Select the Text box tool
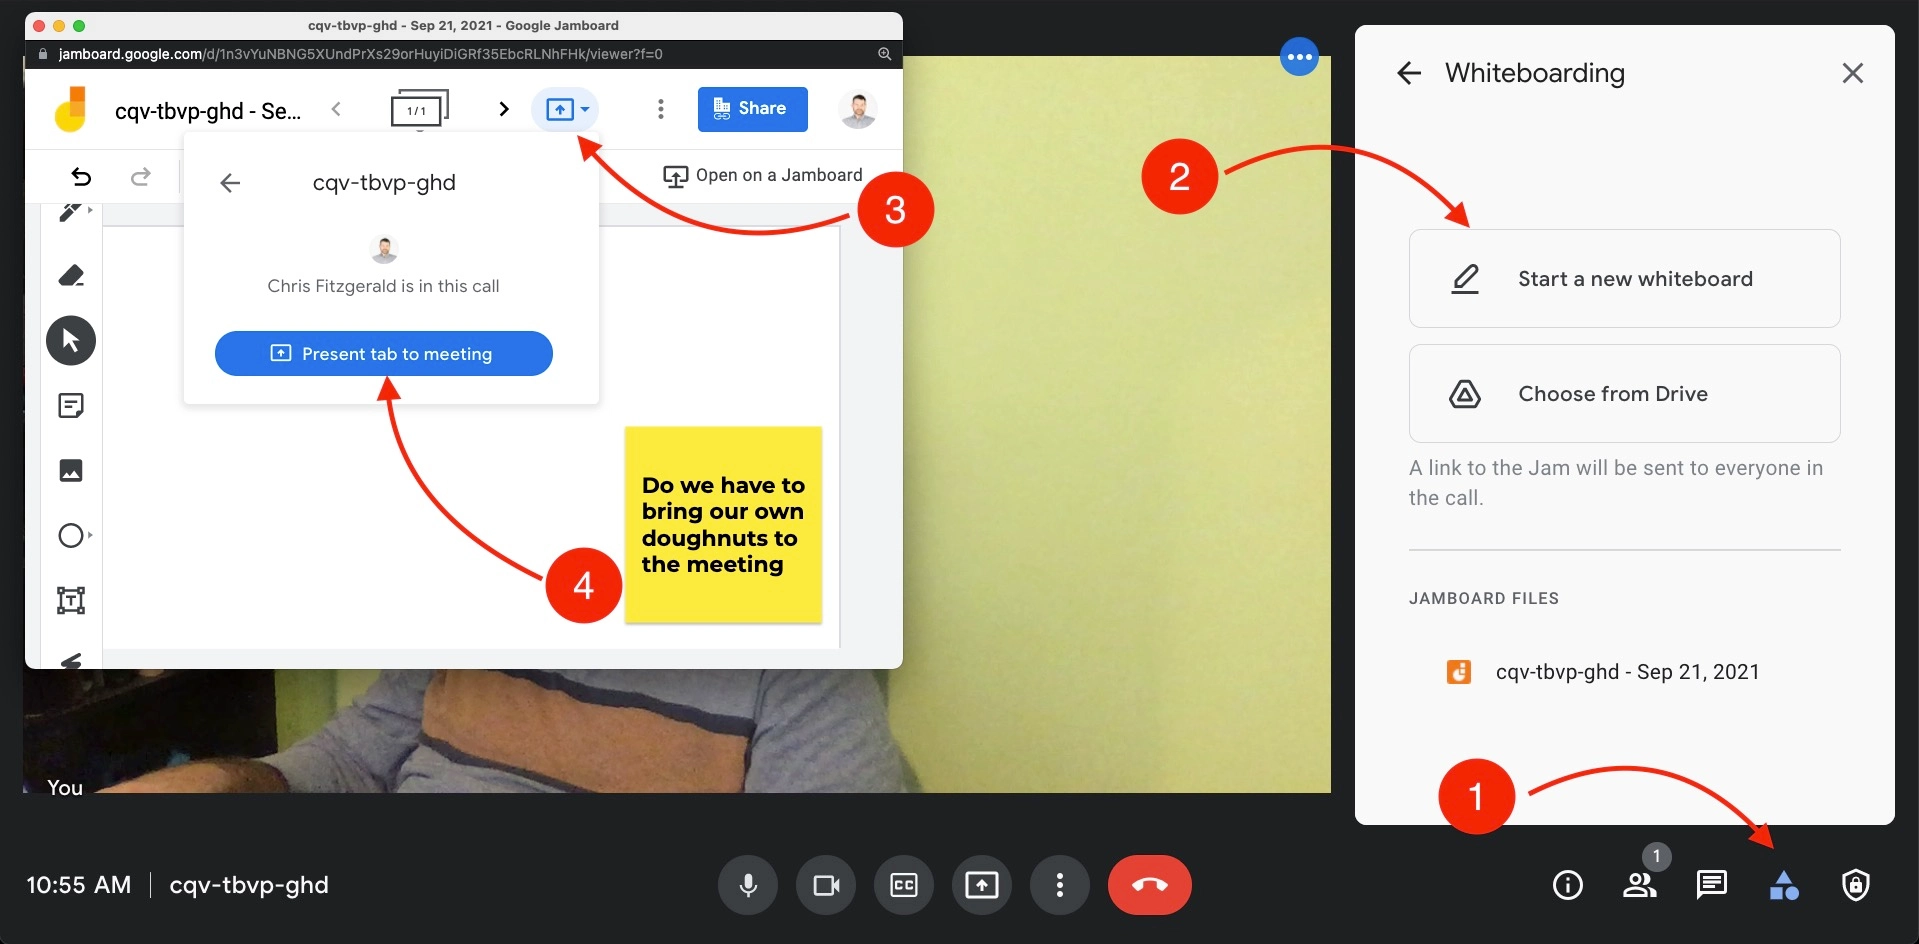Image resolution: width=1919 pixels, height=944 pixels. pyautogui.click(x=71, y=601)
